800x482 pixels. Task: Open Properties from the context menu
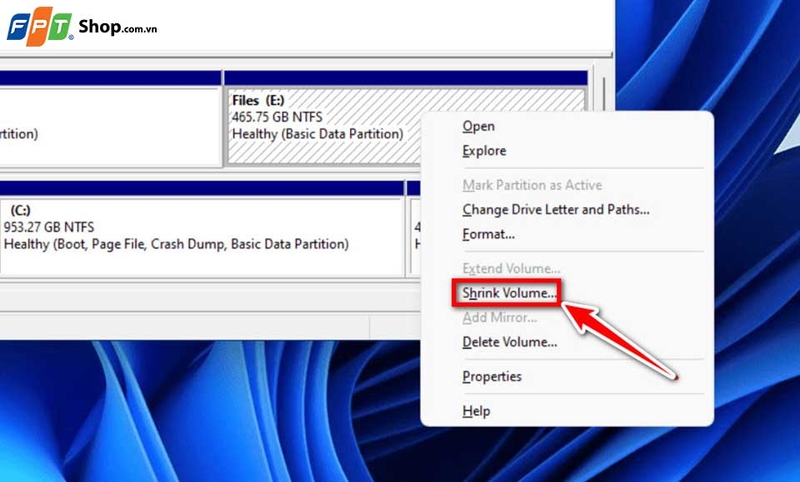pos(492,376)
